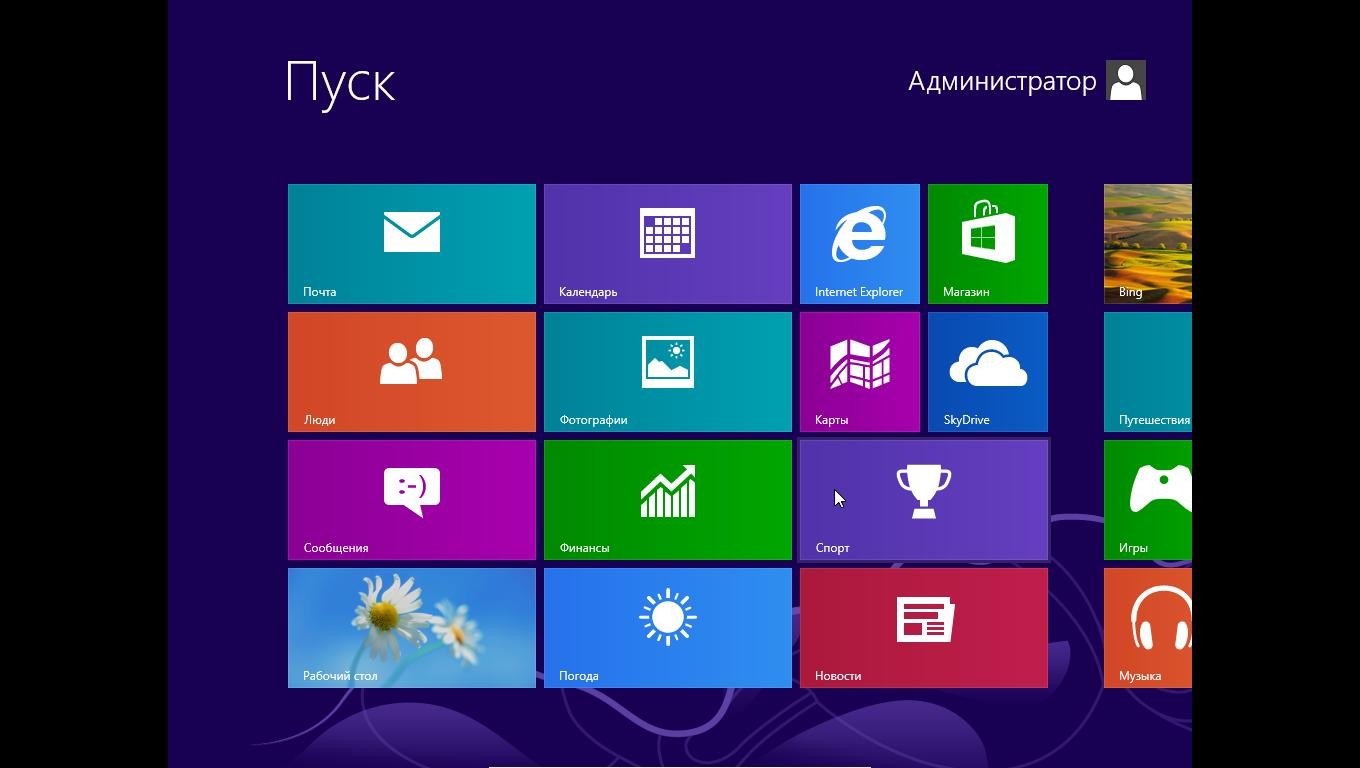This screenshot has height=768, width=1360.
Task: Open the Игры Xbox games tile
Action: (1148, 499)
